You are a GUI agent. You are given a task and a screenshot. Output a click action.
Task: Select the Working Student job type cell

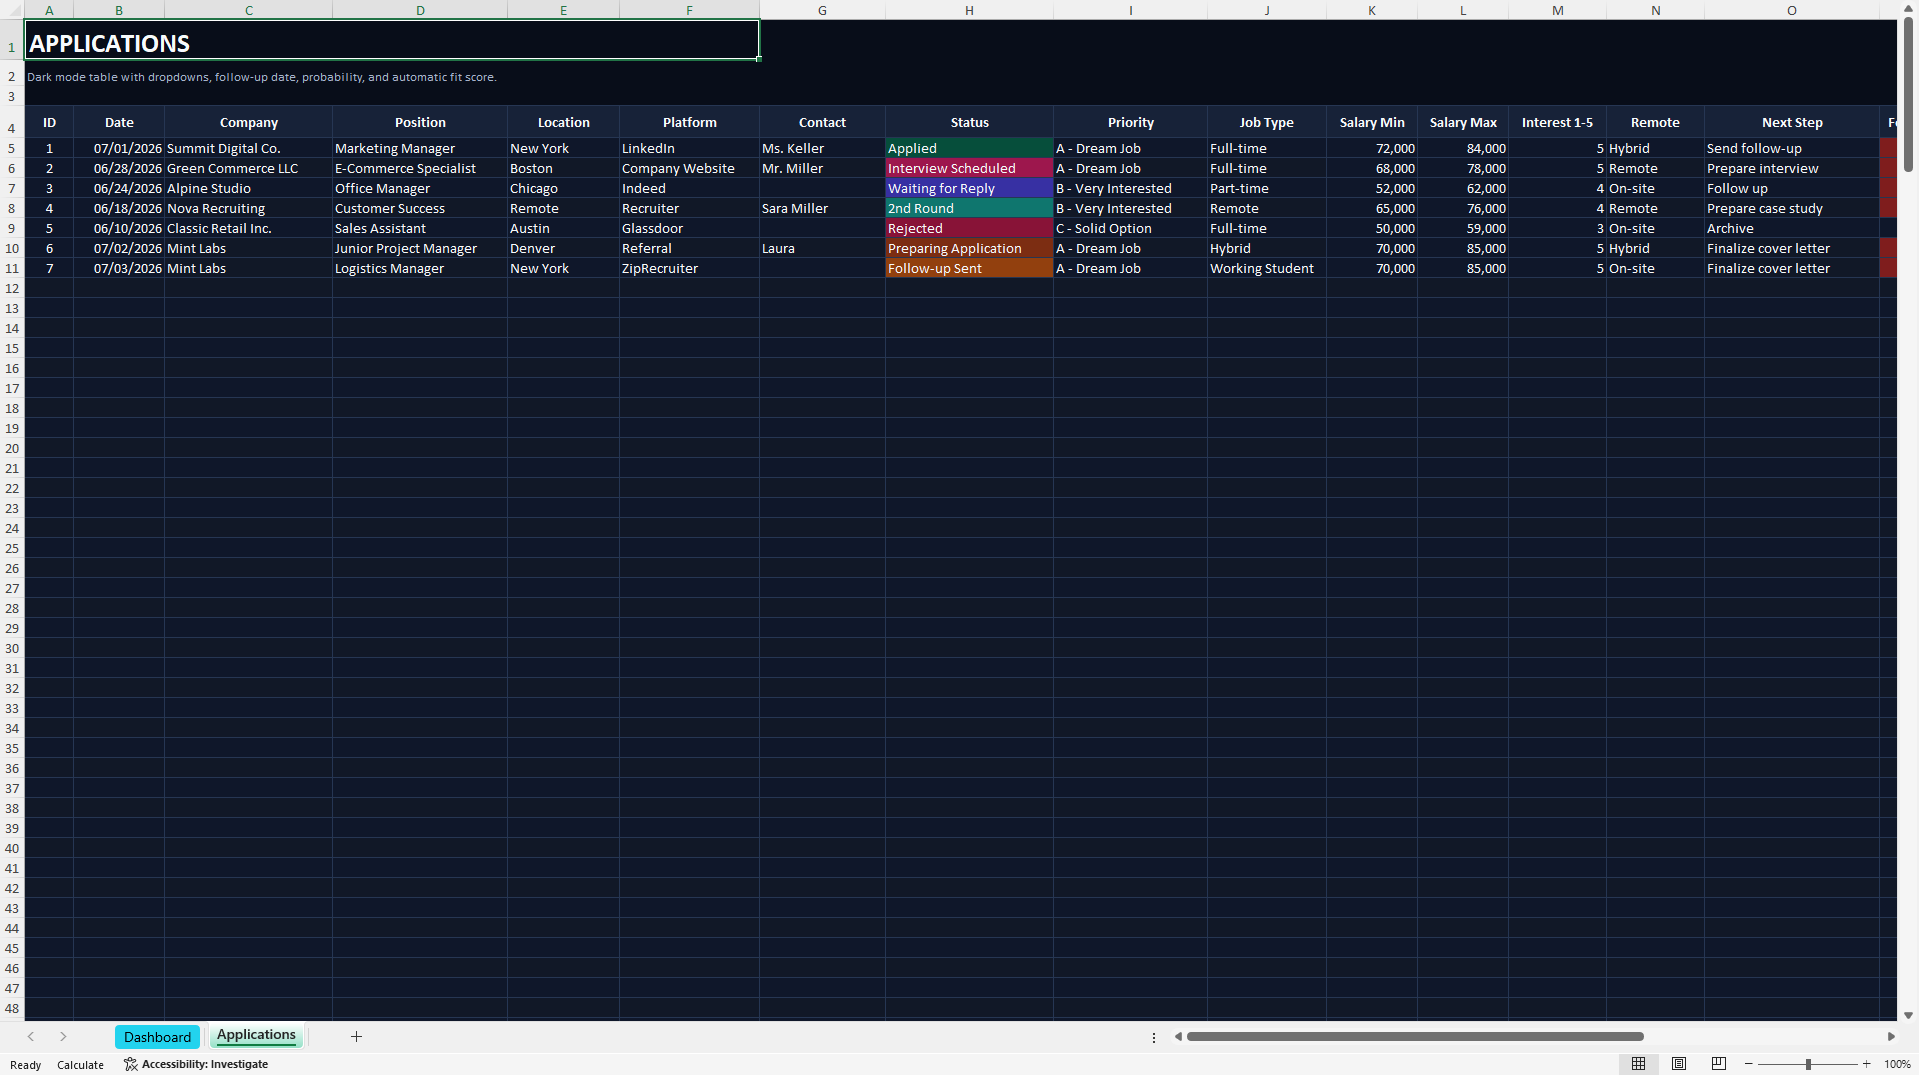(x=1266, y=268)
